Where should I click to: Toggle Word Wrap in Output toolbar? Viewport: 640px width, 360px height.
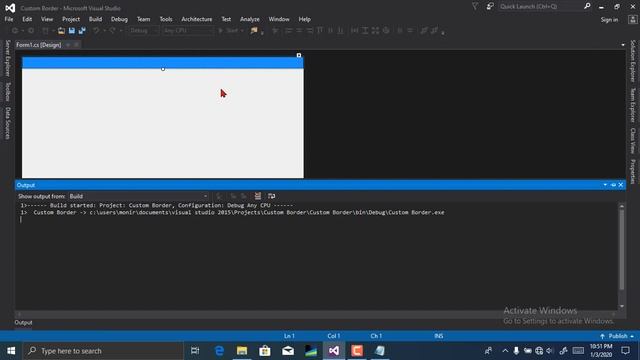pos(271,196)
